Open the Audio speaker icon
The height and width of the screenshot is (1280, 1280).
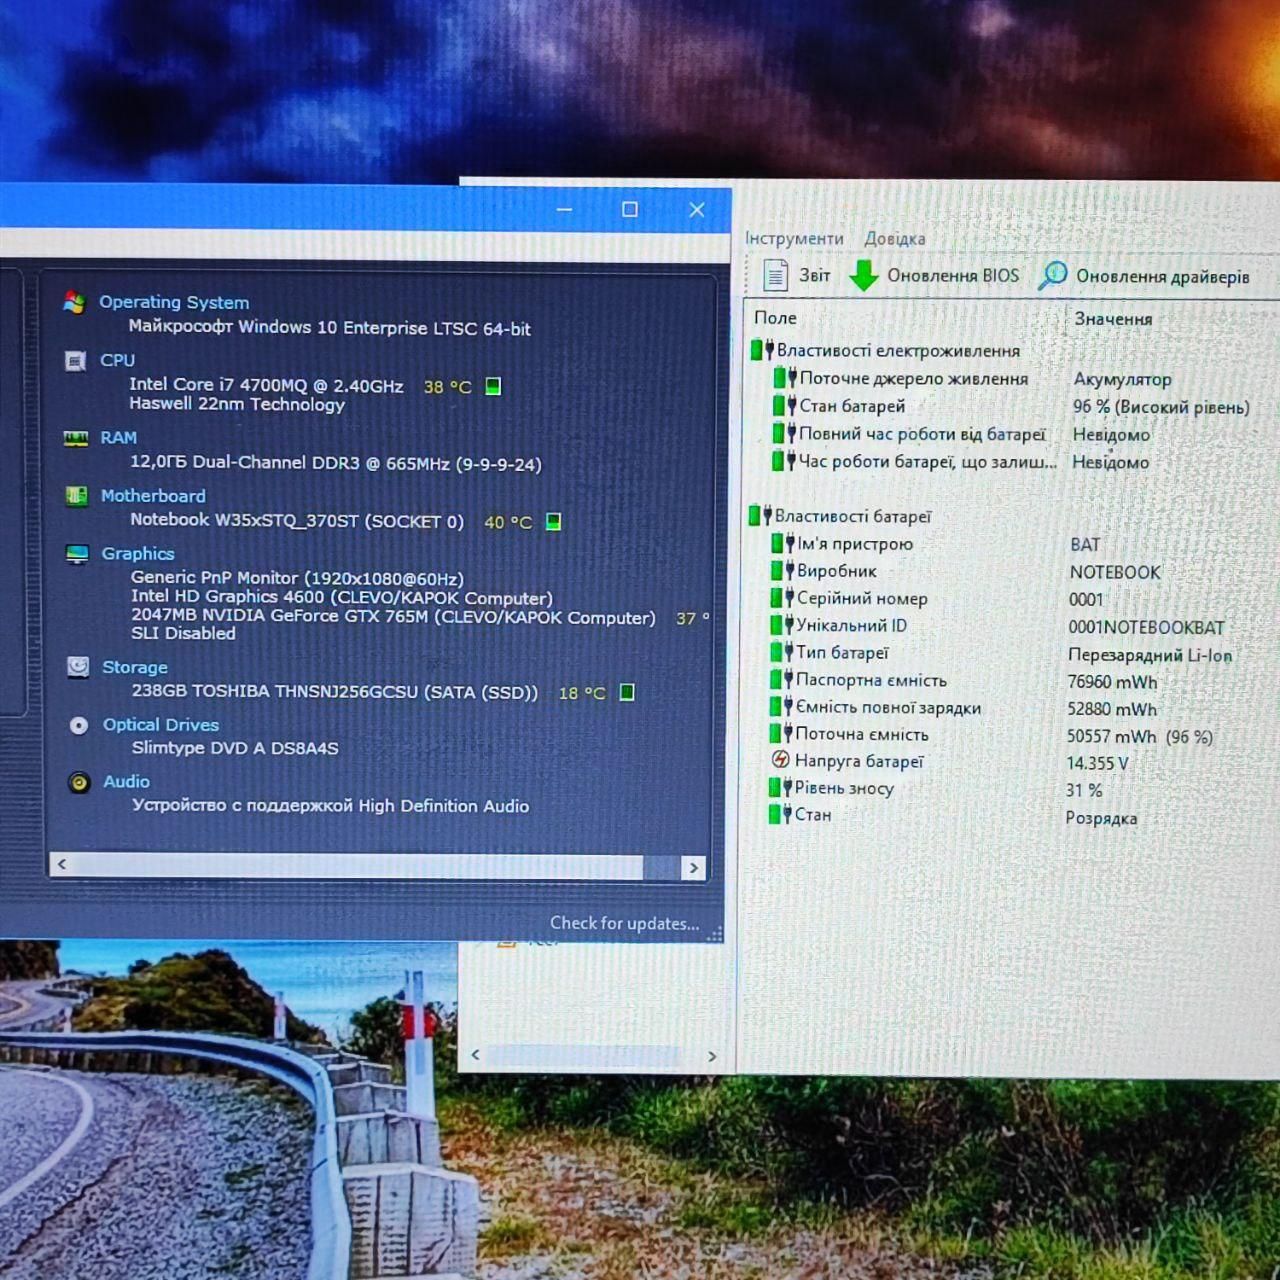79,782
